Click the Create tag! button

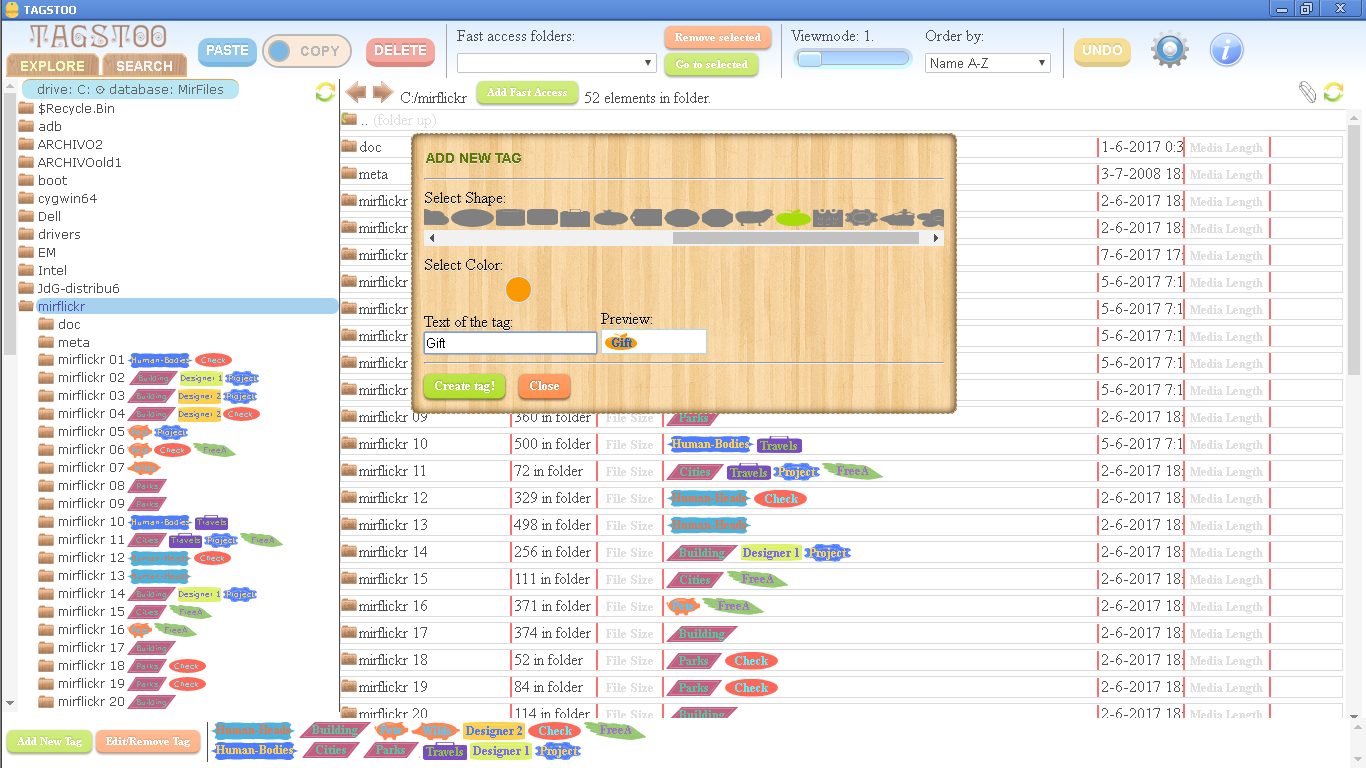(465, 386)
